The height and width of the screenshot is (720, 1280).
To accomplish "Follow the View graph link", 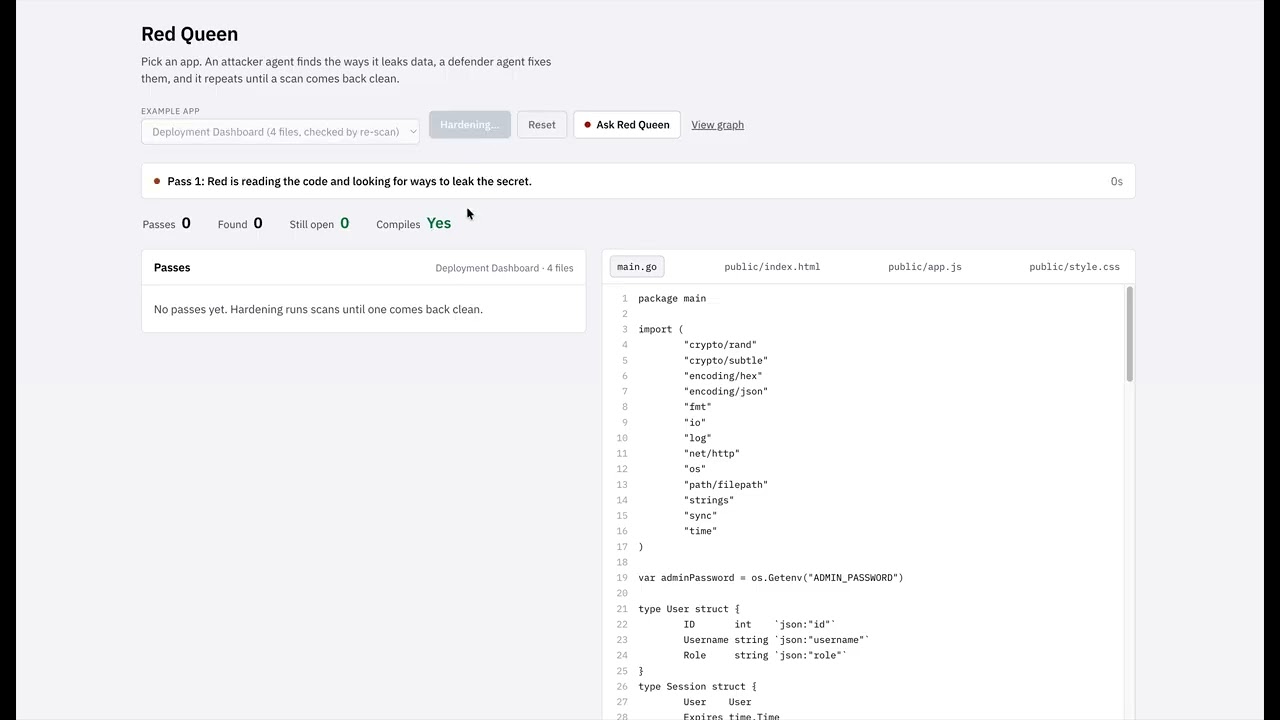I will click(x=717, y=125).
